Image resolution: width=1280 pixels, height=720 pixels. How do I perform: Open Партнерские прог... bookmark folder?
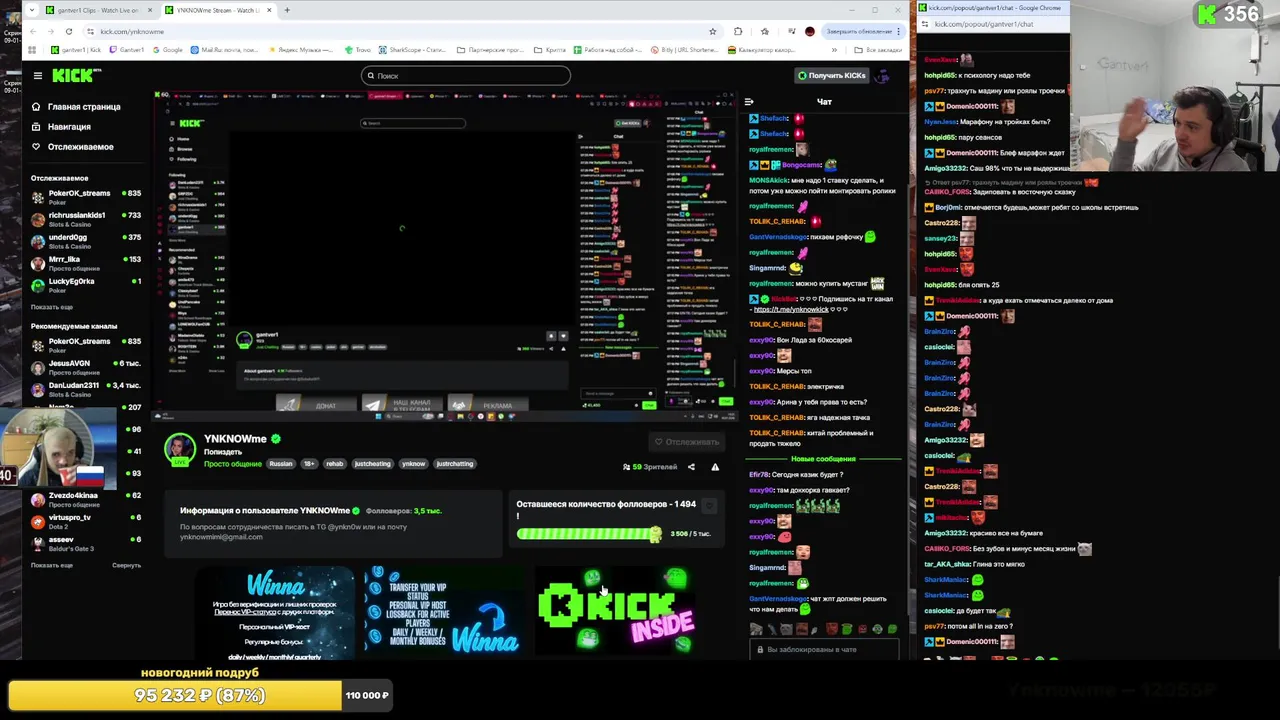coord(489,50)
